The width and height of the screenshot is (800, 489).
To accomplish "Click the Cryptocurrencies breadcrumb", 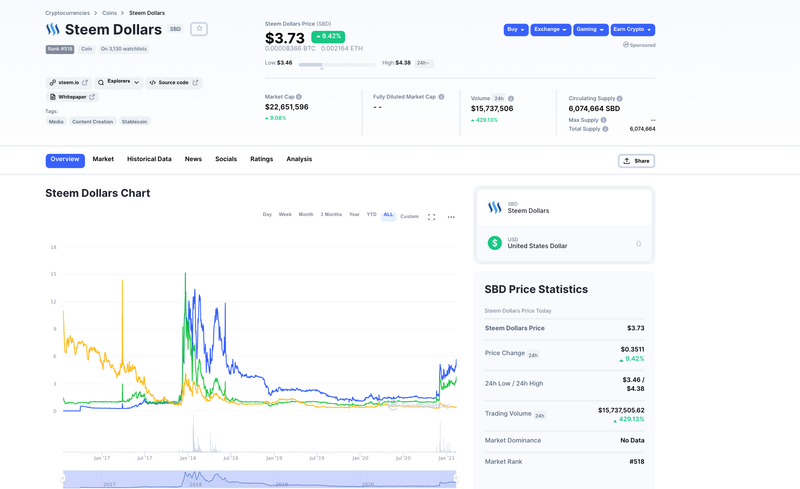I will coord(67,13).
